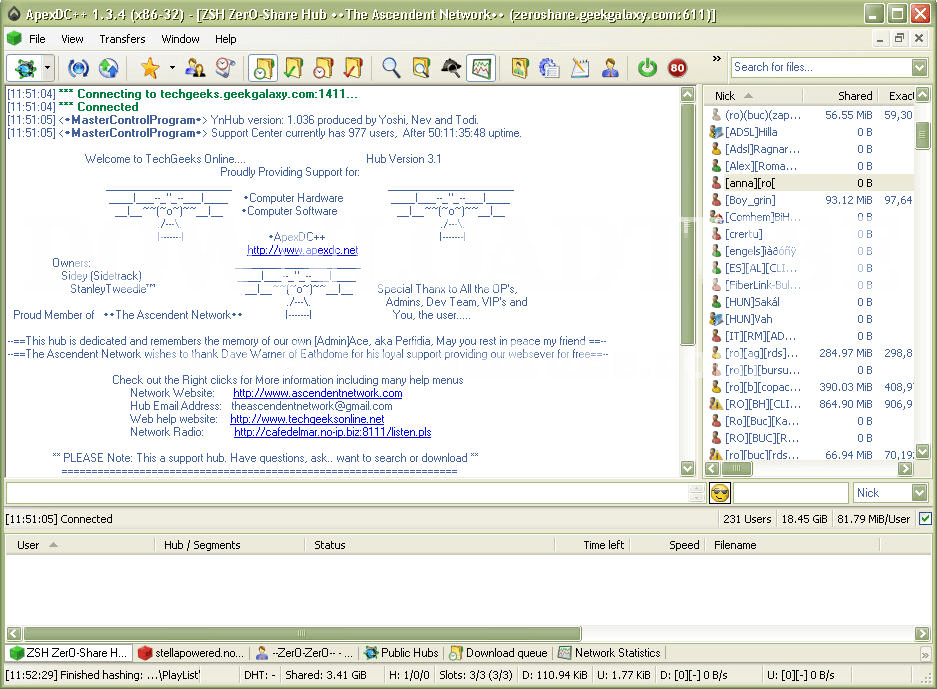
Task: Open the hub connect dropdown arrow
Action: pyautogui.click(x=49, y=67)
